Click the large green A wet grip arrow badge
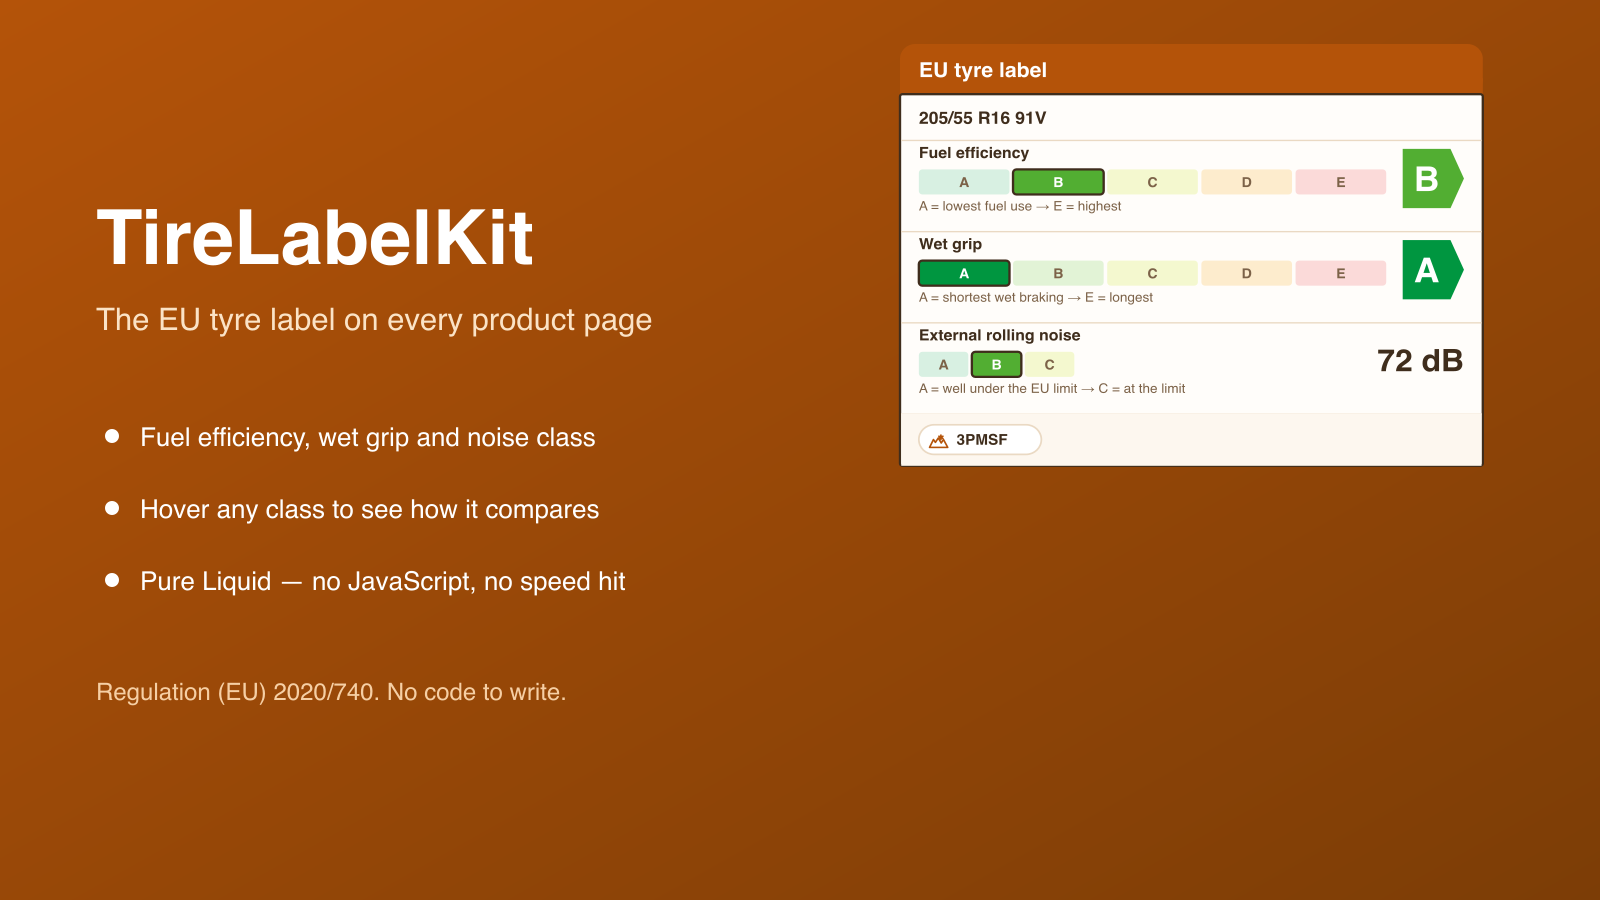Viewport: 1600px width, 900px height. (x=1432, y=270)
